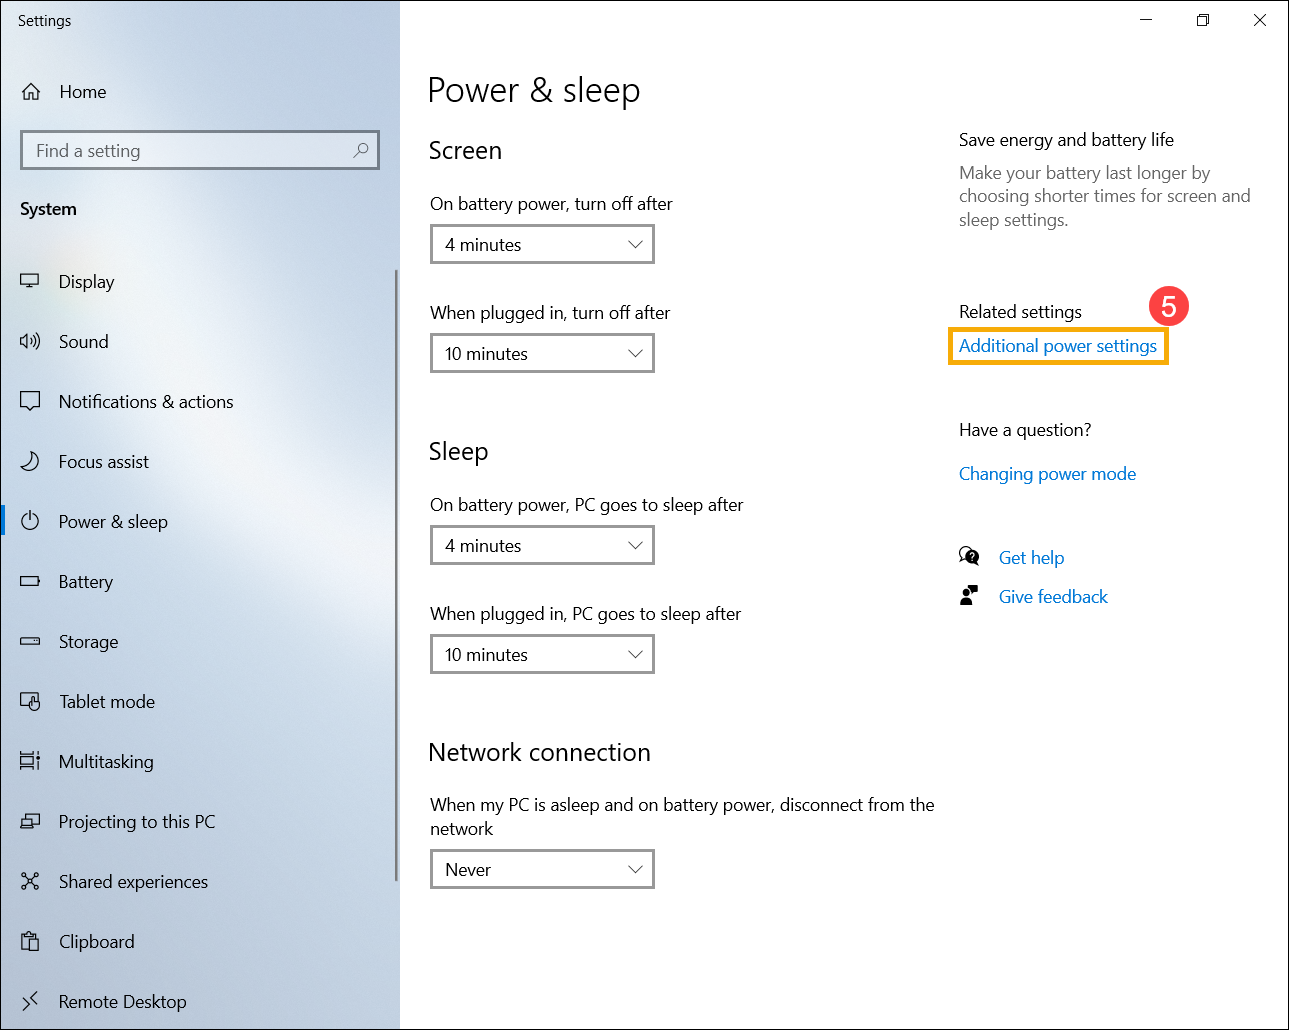Image resolution: width=1289 pixels, height=1030 pixels.
Task: Click the Get help chat icon
Action: tap(969, 556)
